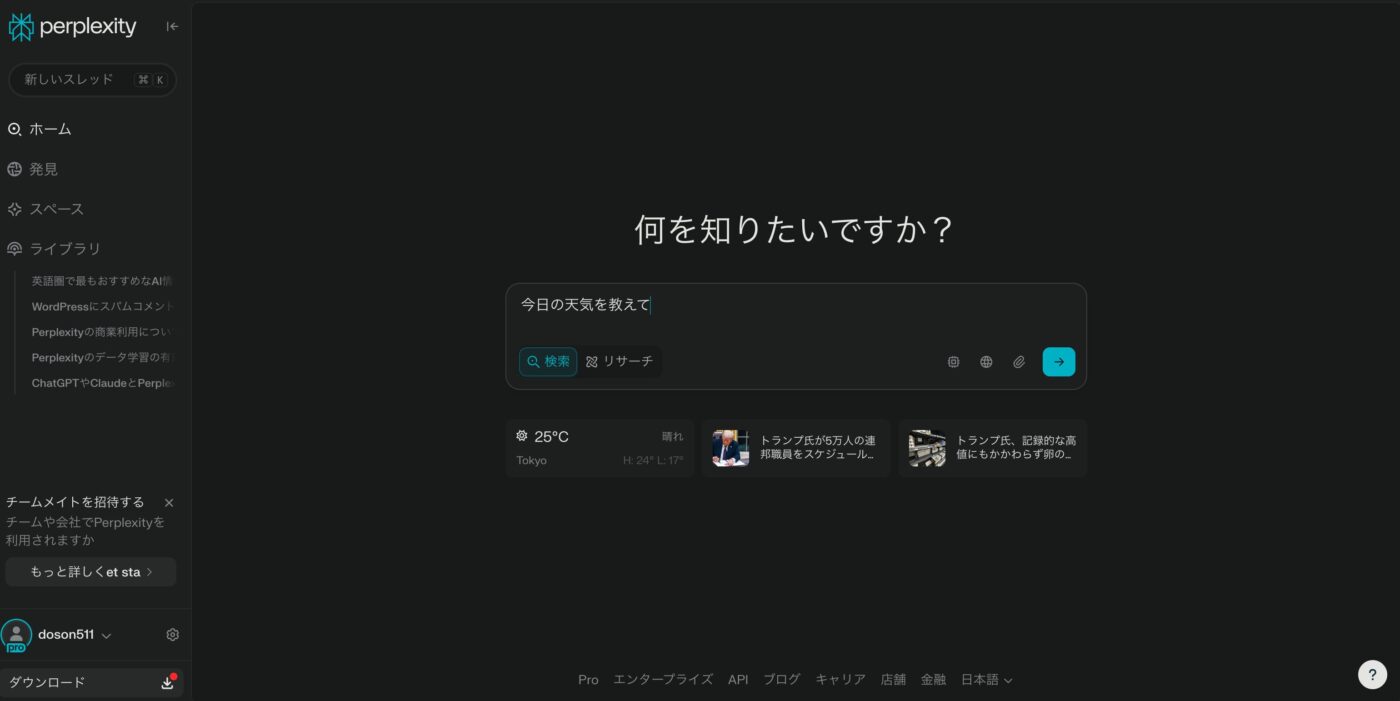The width and height of the screenshot is (1400, 701).
Task: Open the エンタープライズ footer link
Action: click(x=662, y=680)
